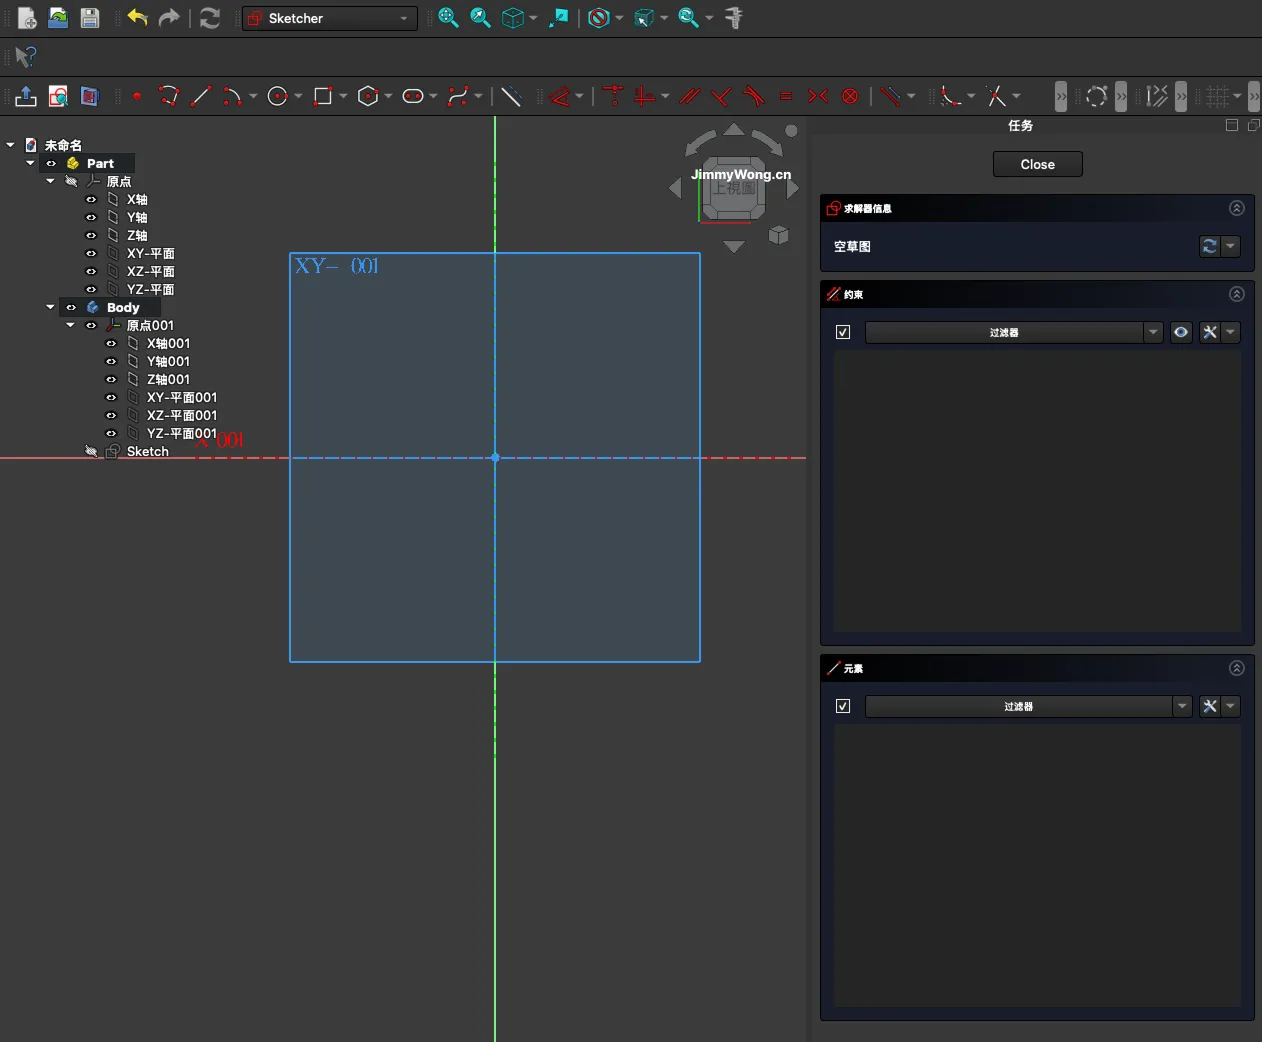The image size is (1262, 1042).
Task: Select the Create polyline tool
Action: [x=169, y=97]
